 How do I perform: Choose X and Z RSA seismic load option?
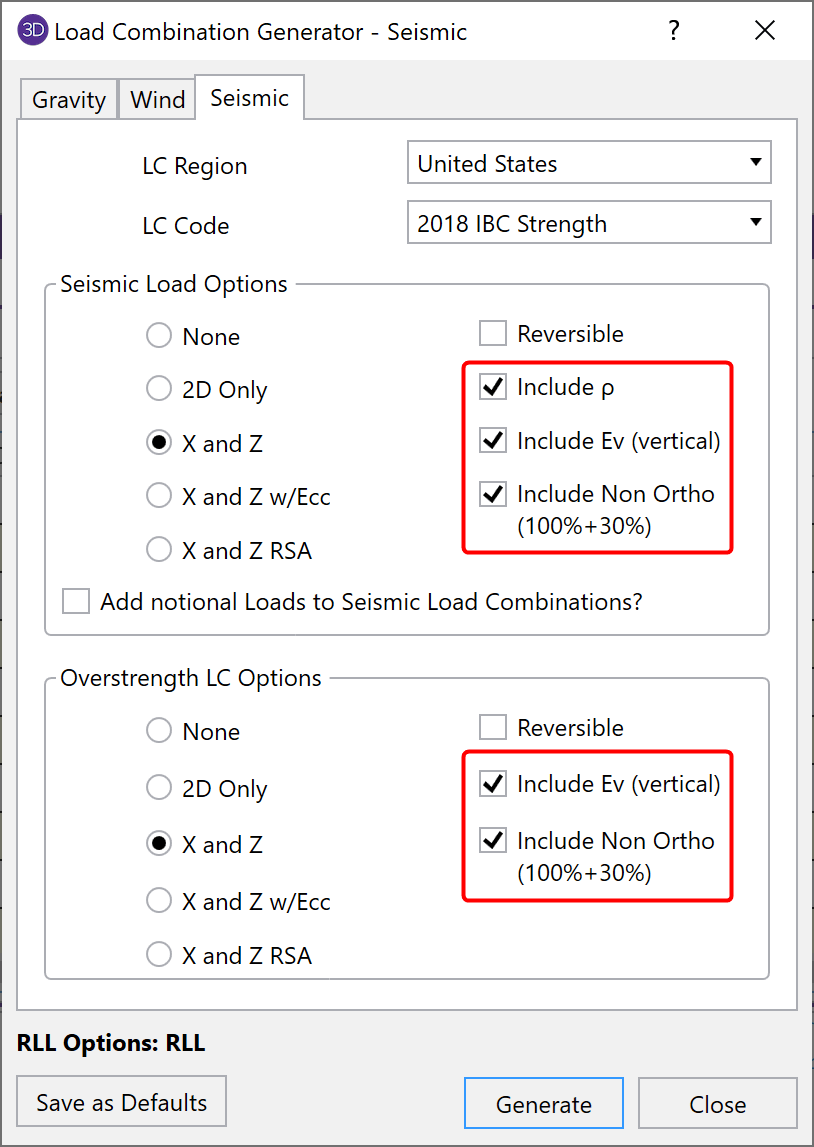pyautogui.click(x=159, y=550)
